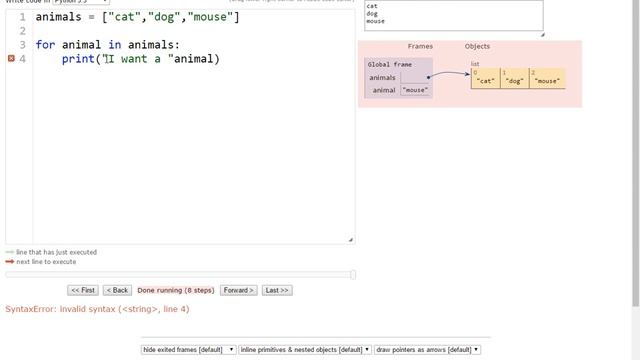Click the 'list' type label above objects
The image size is (640, 360).
pyautogui.click(x=475, y=64)
